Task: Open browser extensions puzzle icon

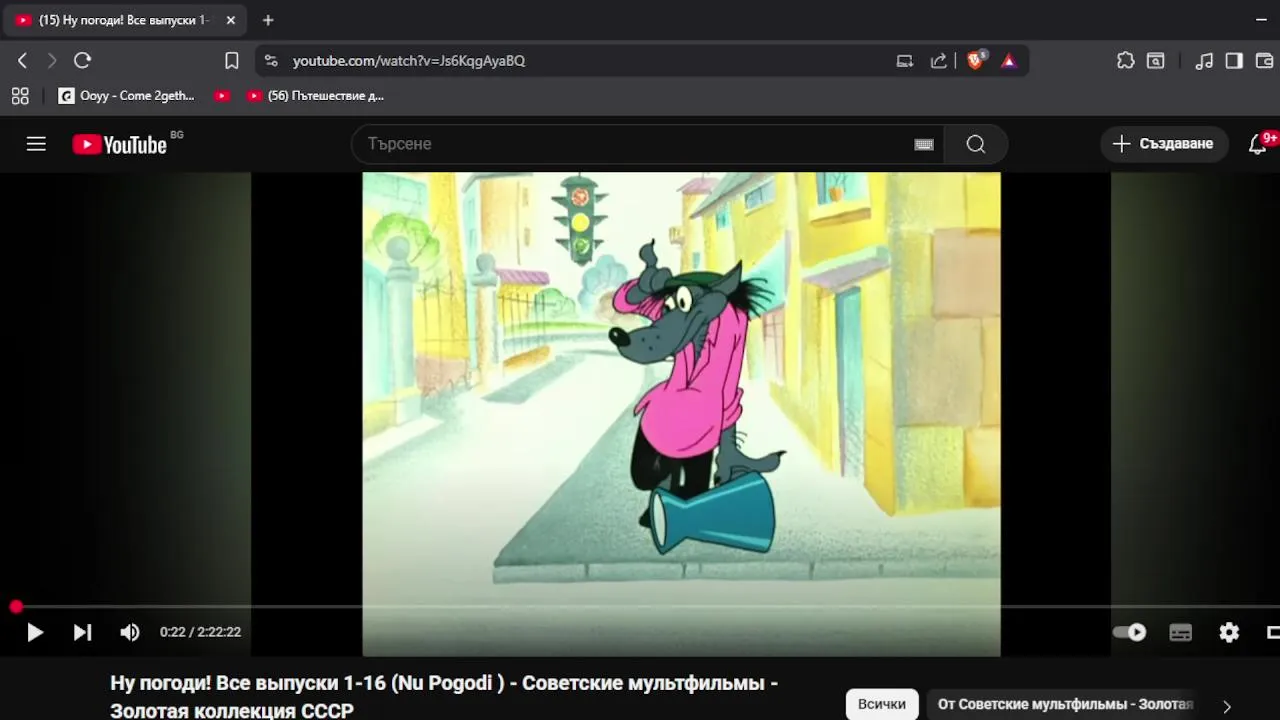Action: [1125, 61]
